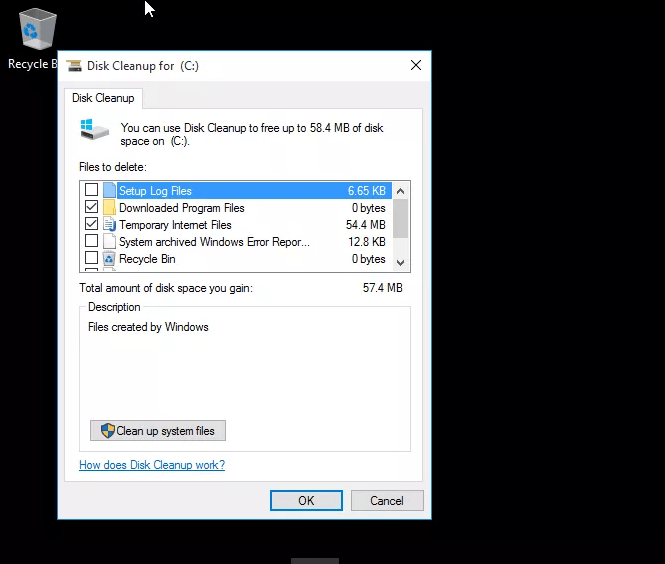665x564 pixels.
Task: Click the Clean up system files button
Action: click(158, 431)
